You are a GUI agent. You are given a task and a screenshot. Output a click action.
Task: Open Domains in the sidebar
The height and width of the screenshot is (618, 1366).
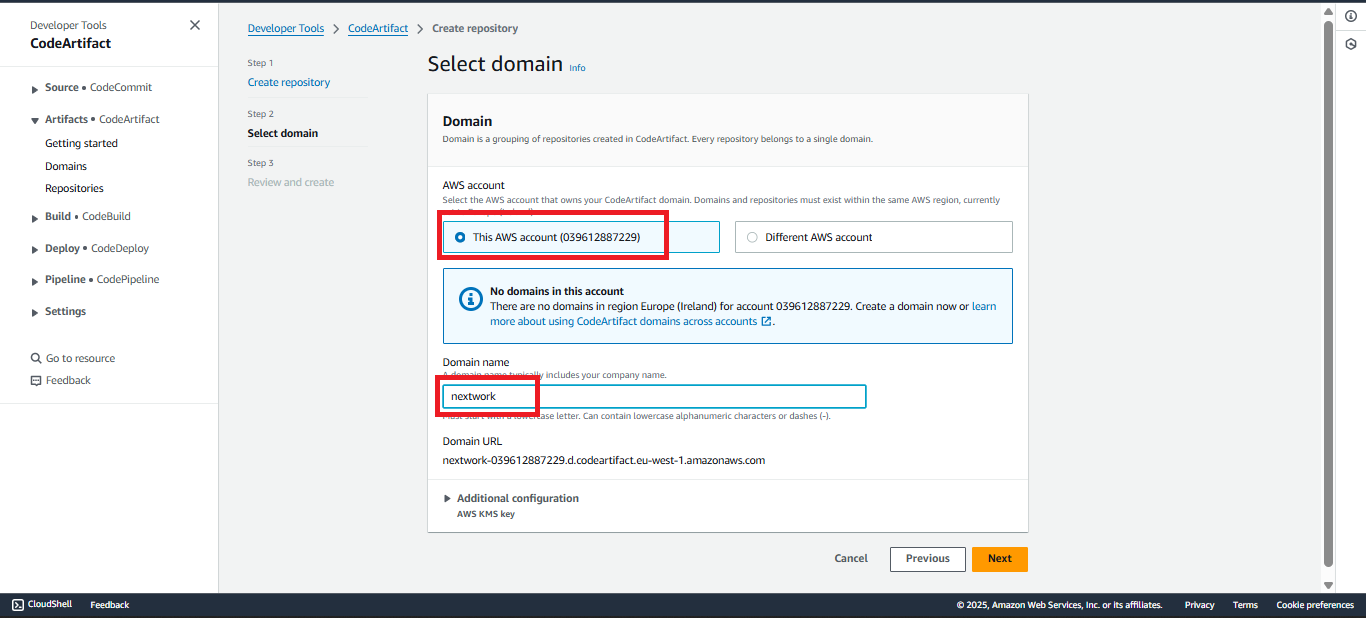[x=66, y=167]
